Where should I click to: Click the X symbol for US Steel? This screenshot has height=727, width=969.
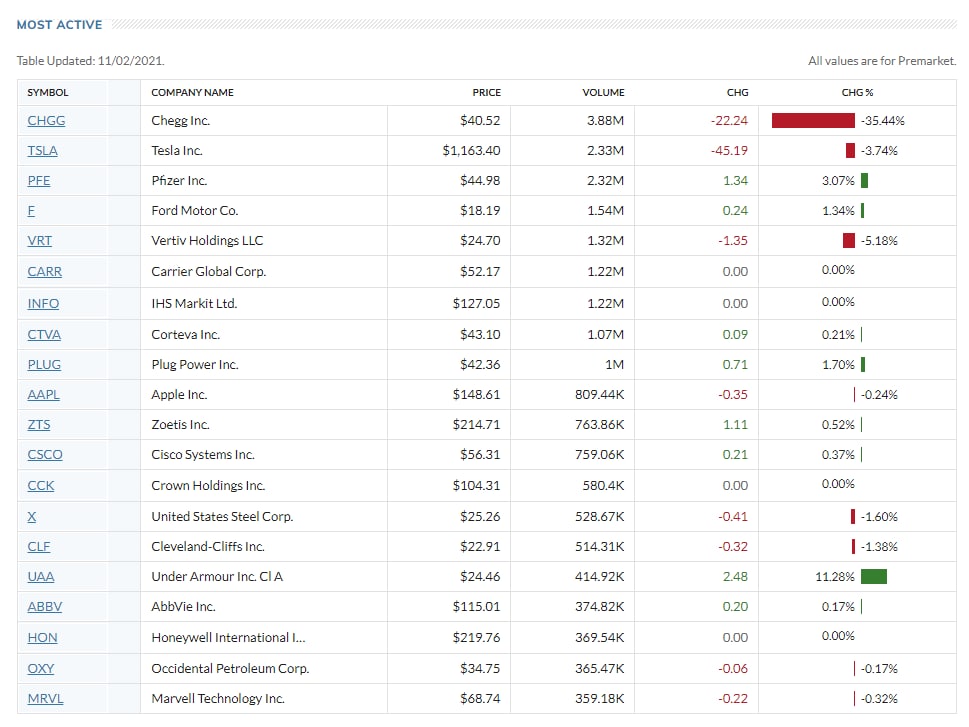[32, 516]
